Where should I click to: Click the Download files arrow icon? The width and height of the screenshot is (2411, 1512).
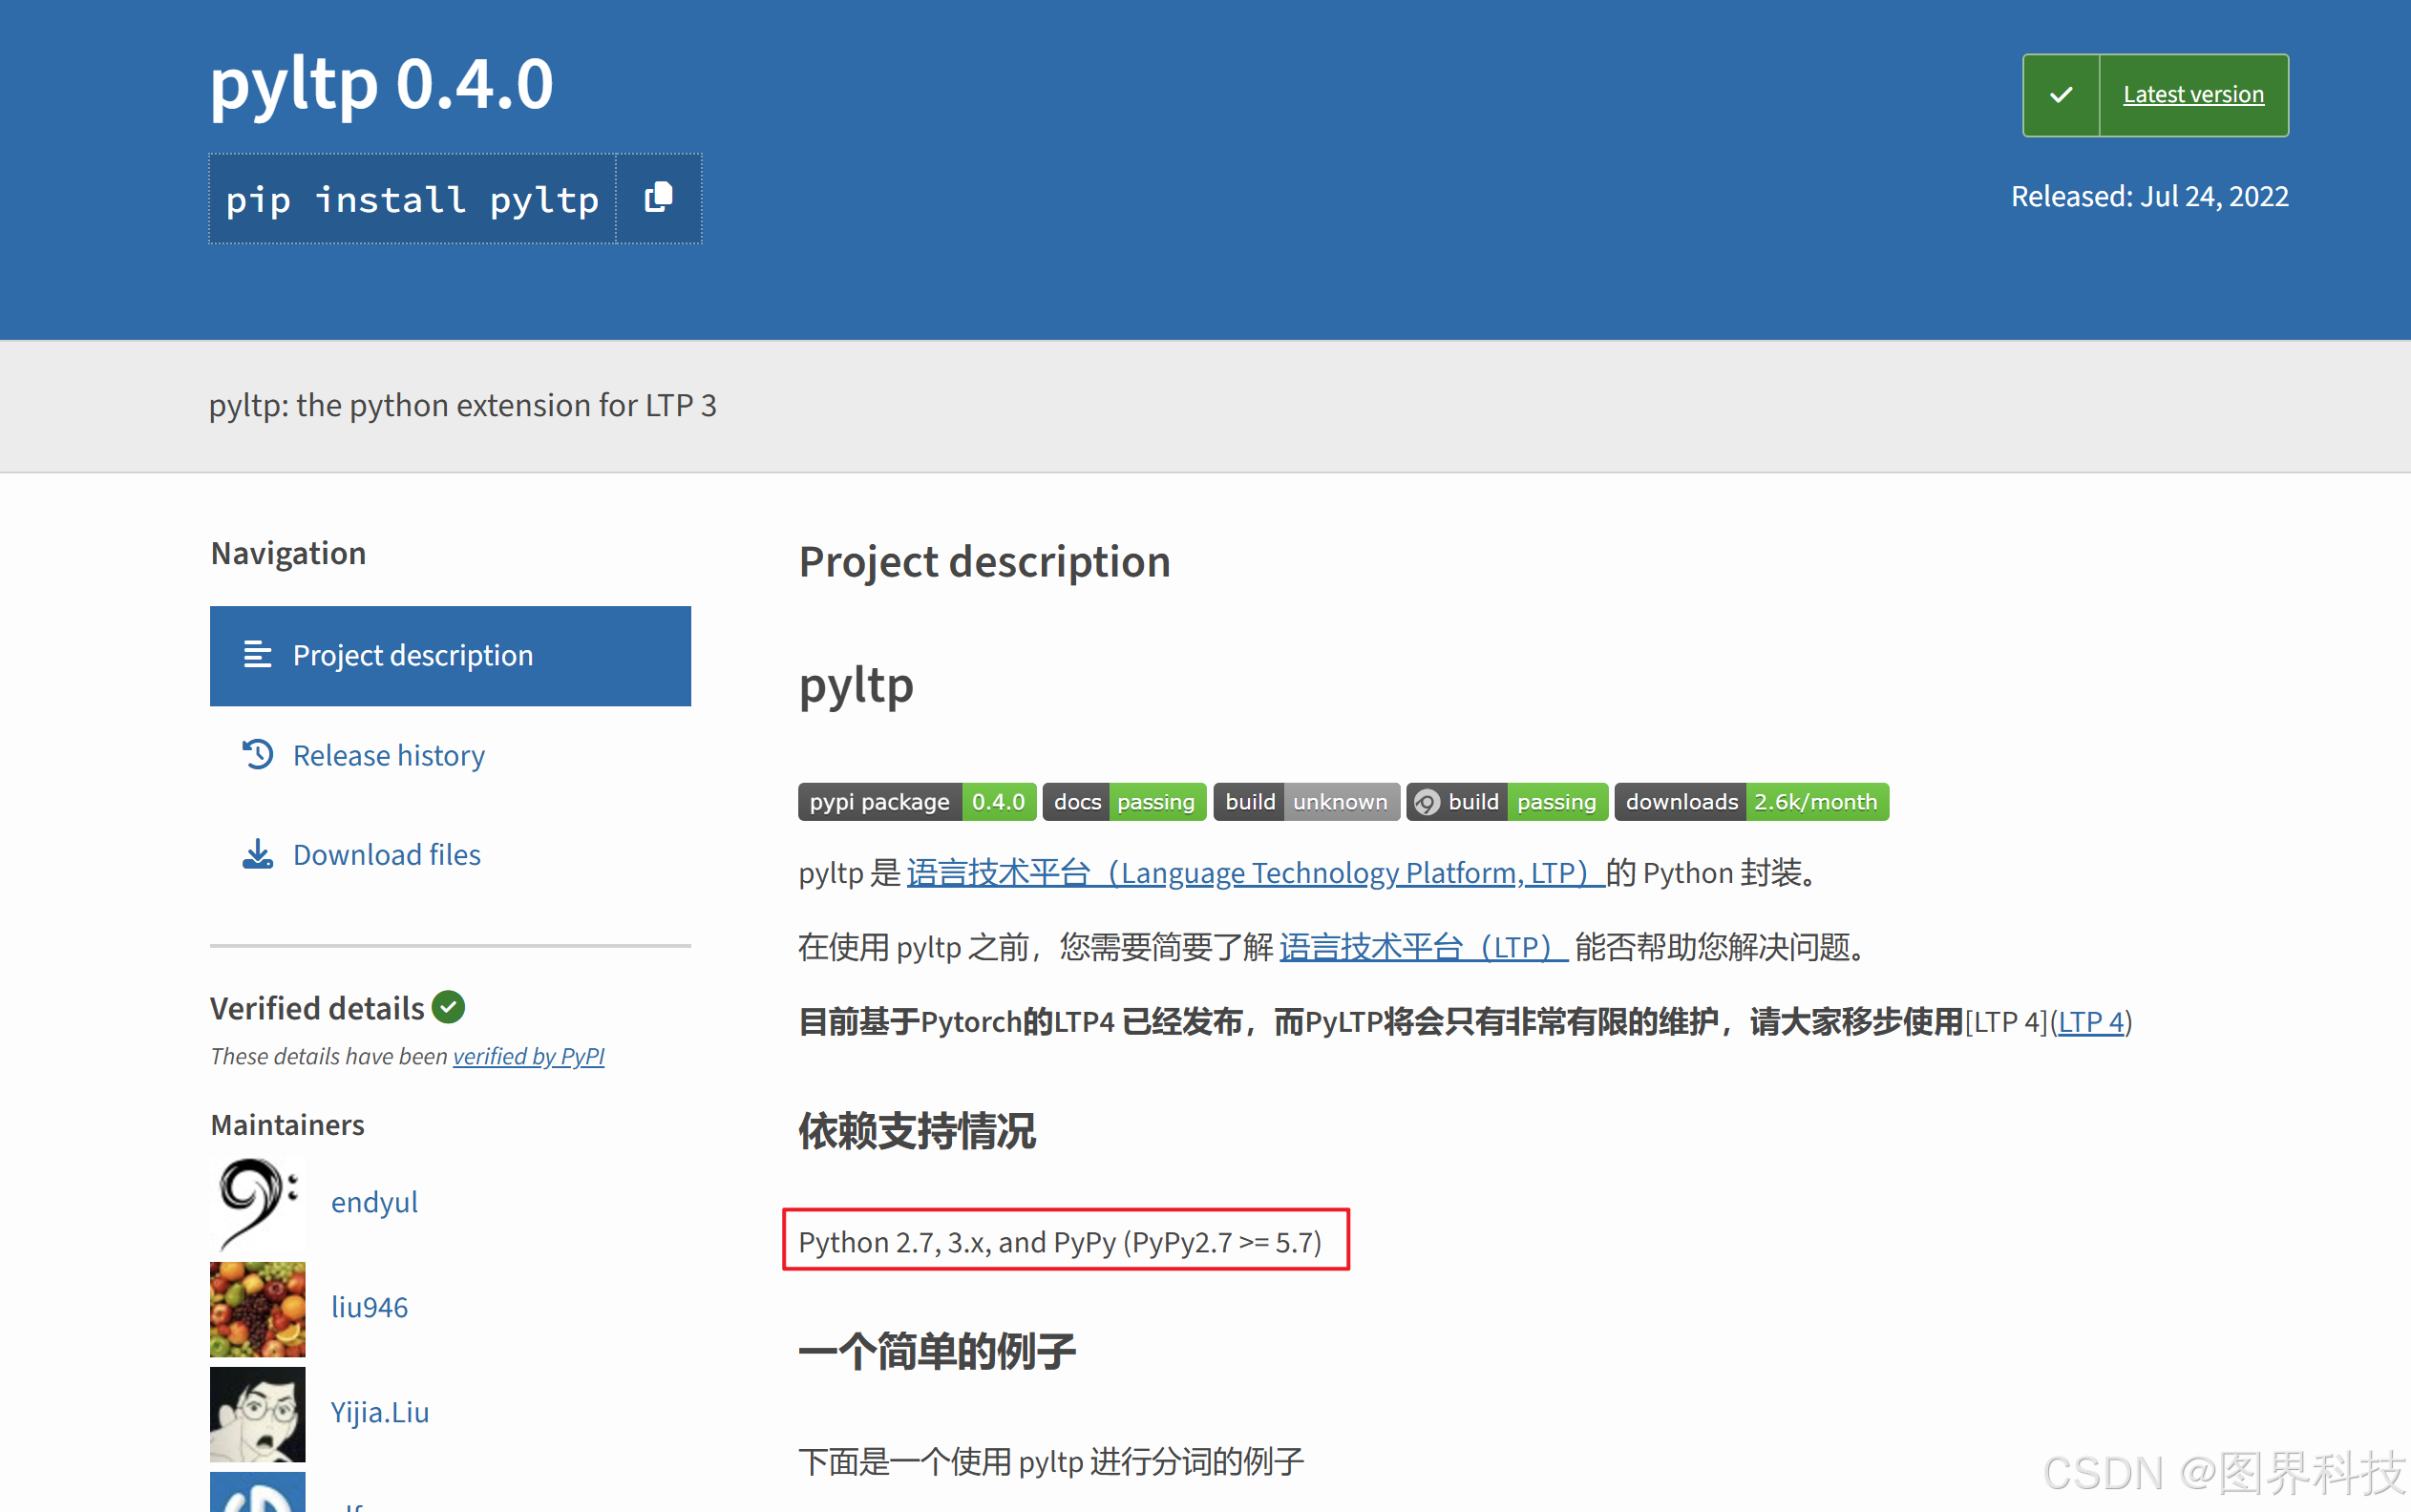[x=257, y=854]
